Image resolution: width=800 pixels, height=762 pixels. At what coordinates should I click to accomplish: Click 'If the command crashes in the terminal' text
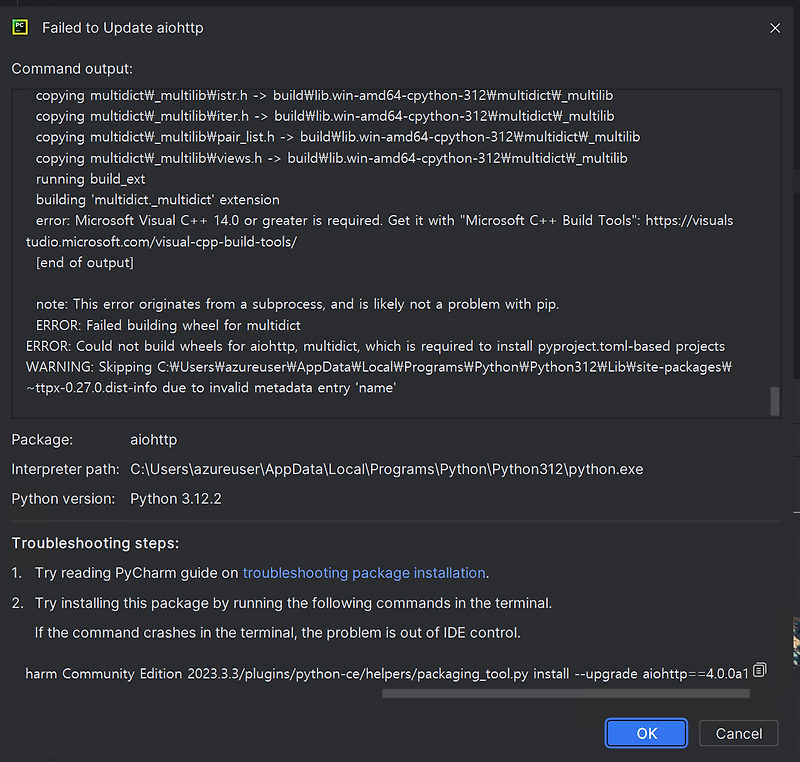278,632
